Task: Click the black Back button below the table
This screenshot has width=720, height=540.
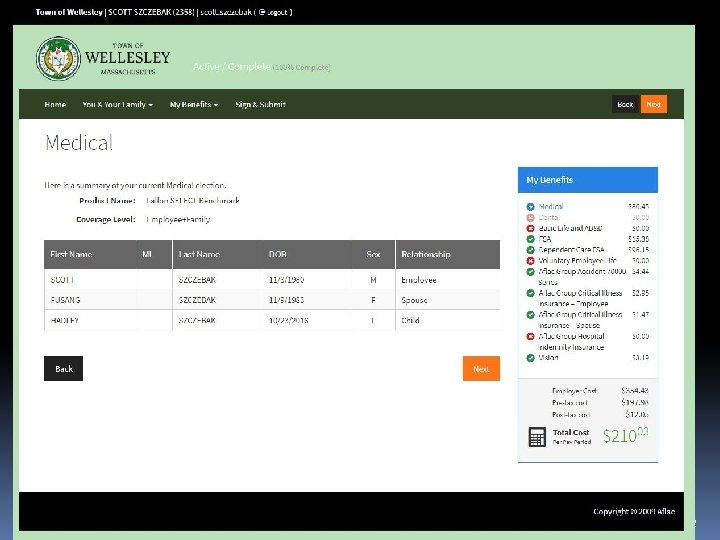Action: tap(63, 368)
